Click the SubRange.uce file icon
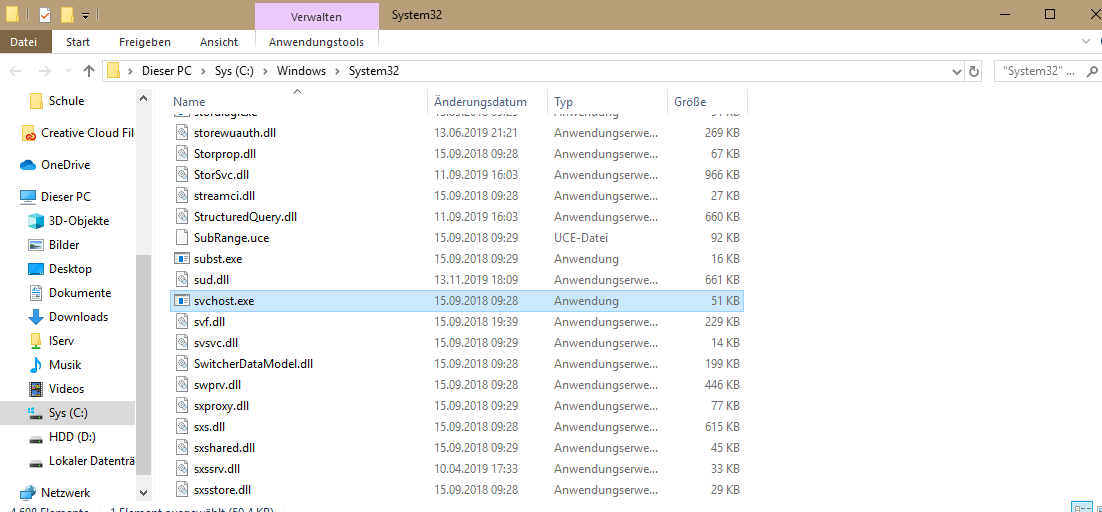Viewport: 1102px width, 512px height. [182, 238]
